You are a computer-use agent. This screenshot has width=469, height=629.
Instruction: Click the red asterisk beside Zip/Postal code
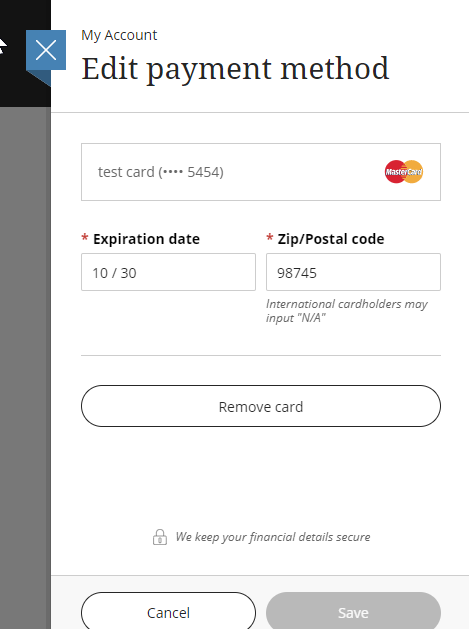pyautogui.click(x=270, y=237)
